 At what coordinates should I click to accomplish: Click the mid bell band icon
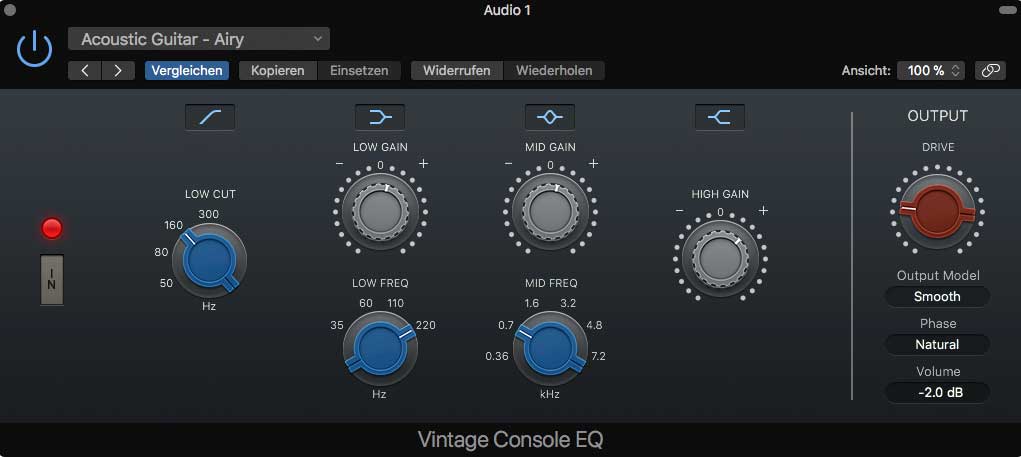[x=550, y=117]
